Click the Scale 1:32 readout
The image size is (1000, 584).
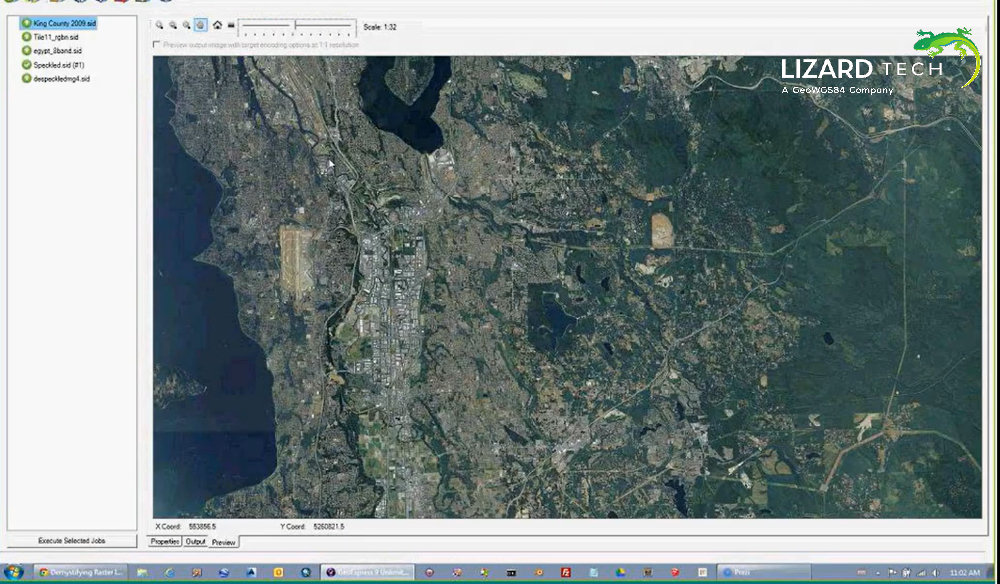380,27
